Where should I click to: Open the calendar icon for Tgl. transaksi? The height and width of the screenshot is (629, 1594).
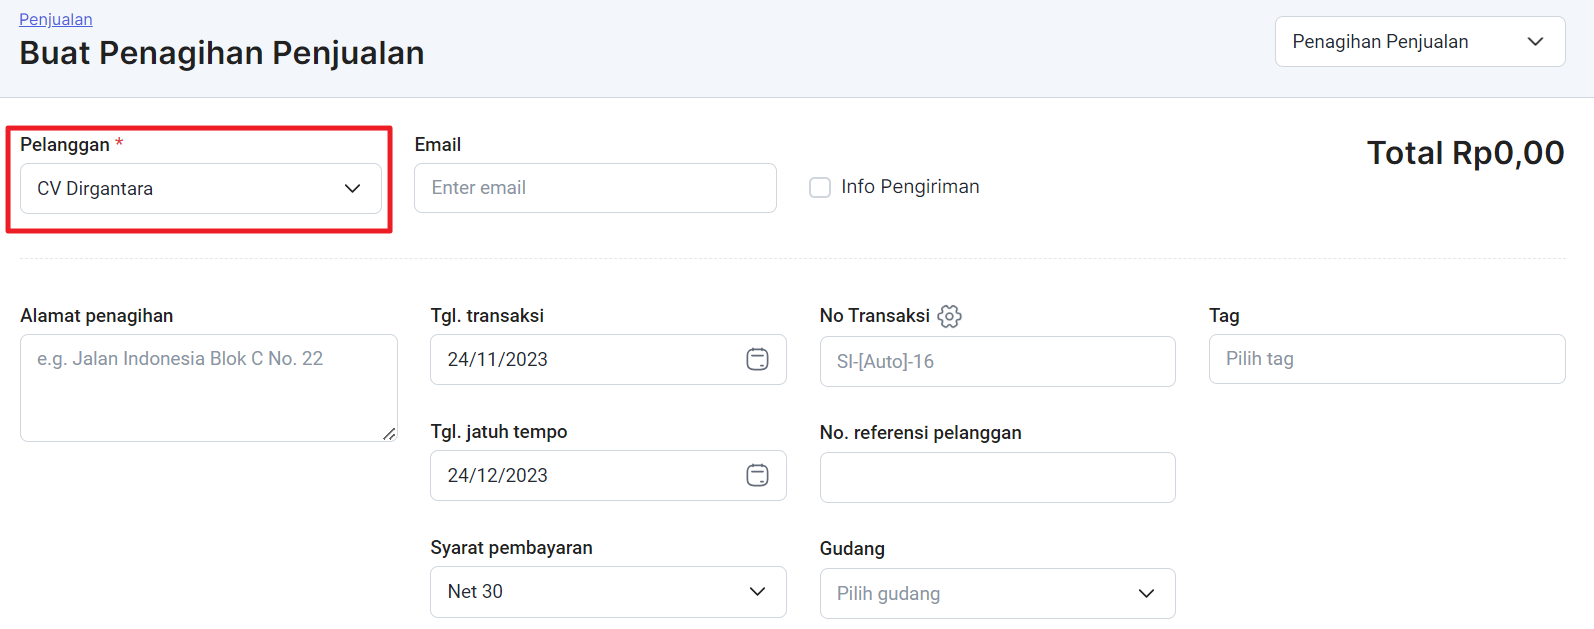pyautogui.click(x=757, y=359)
